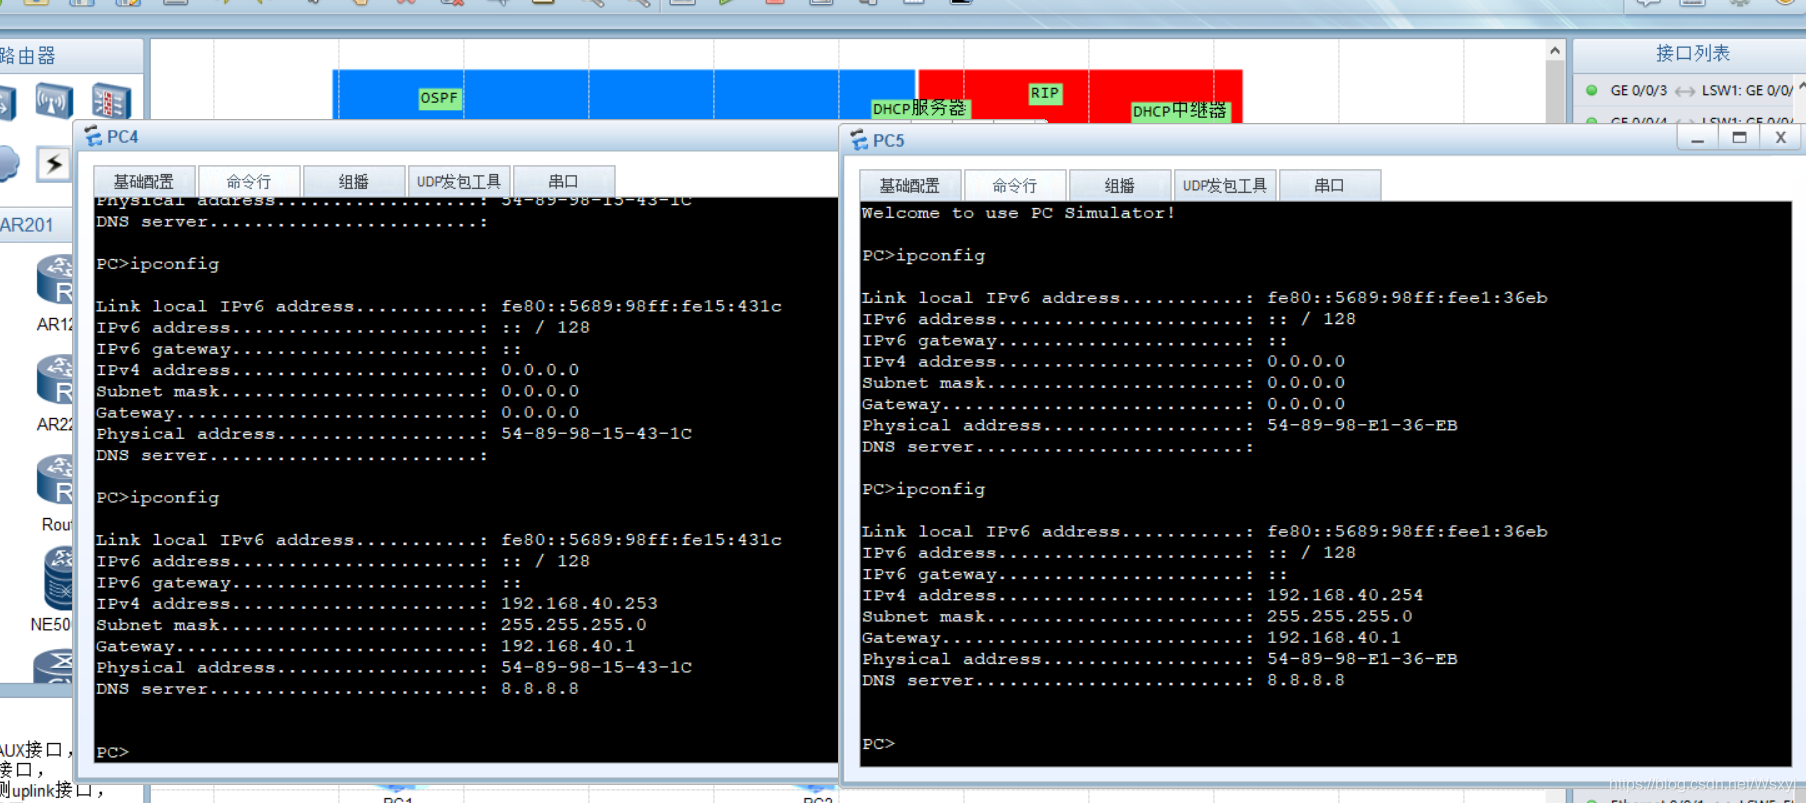Select the RIP label on the topology canvas

click(1045, 93)
